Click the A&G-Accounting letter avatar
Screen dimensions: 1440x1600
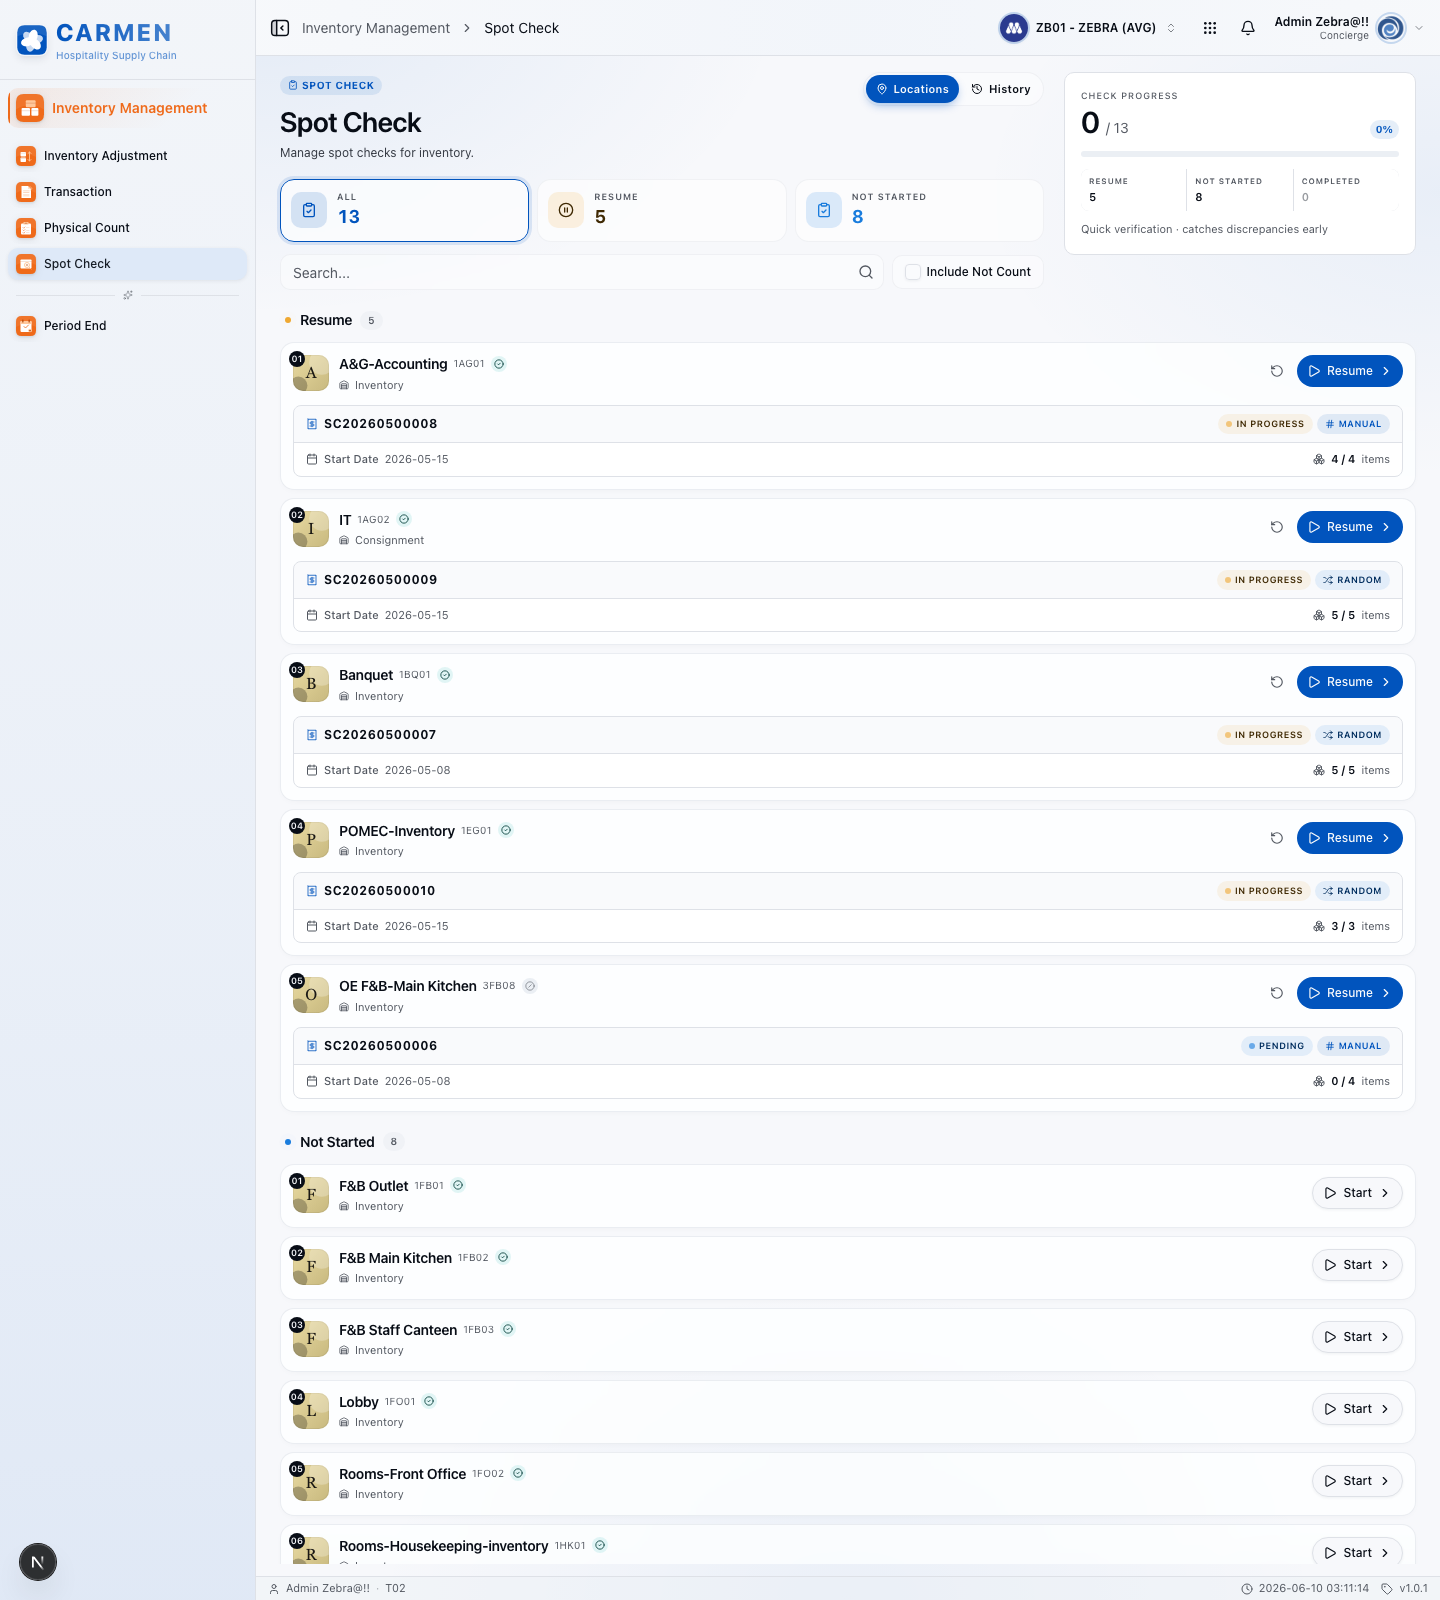pyautogui.click(x=311, y=373)
